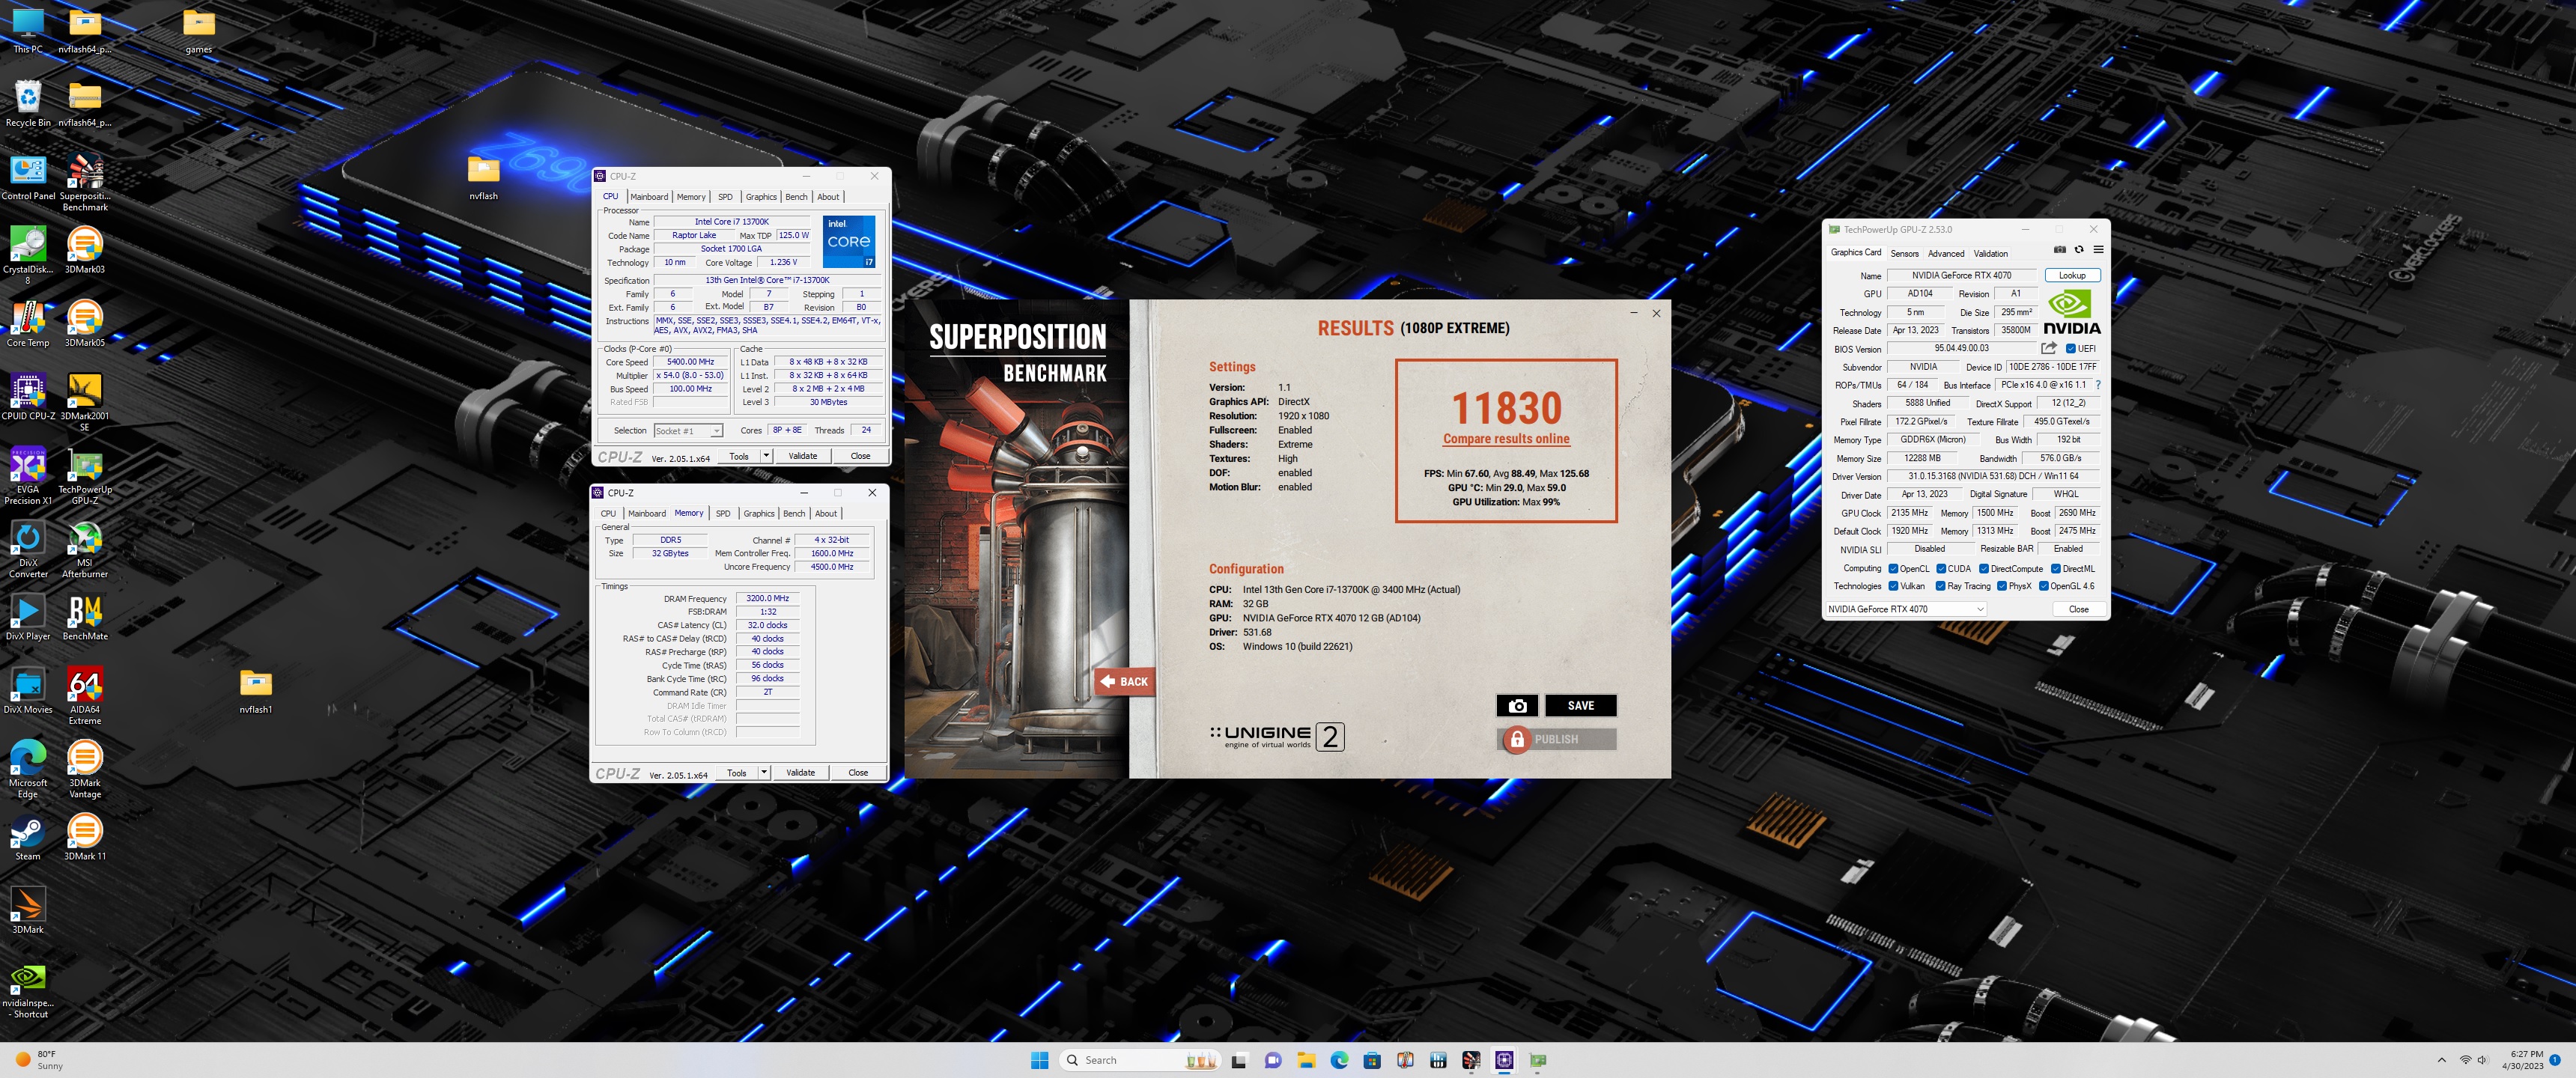Open CrystalDiskMark desktop icon

[x=28, y=255]
